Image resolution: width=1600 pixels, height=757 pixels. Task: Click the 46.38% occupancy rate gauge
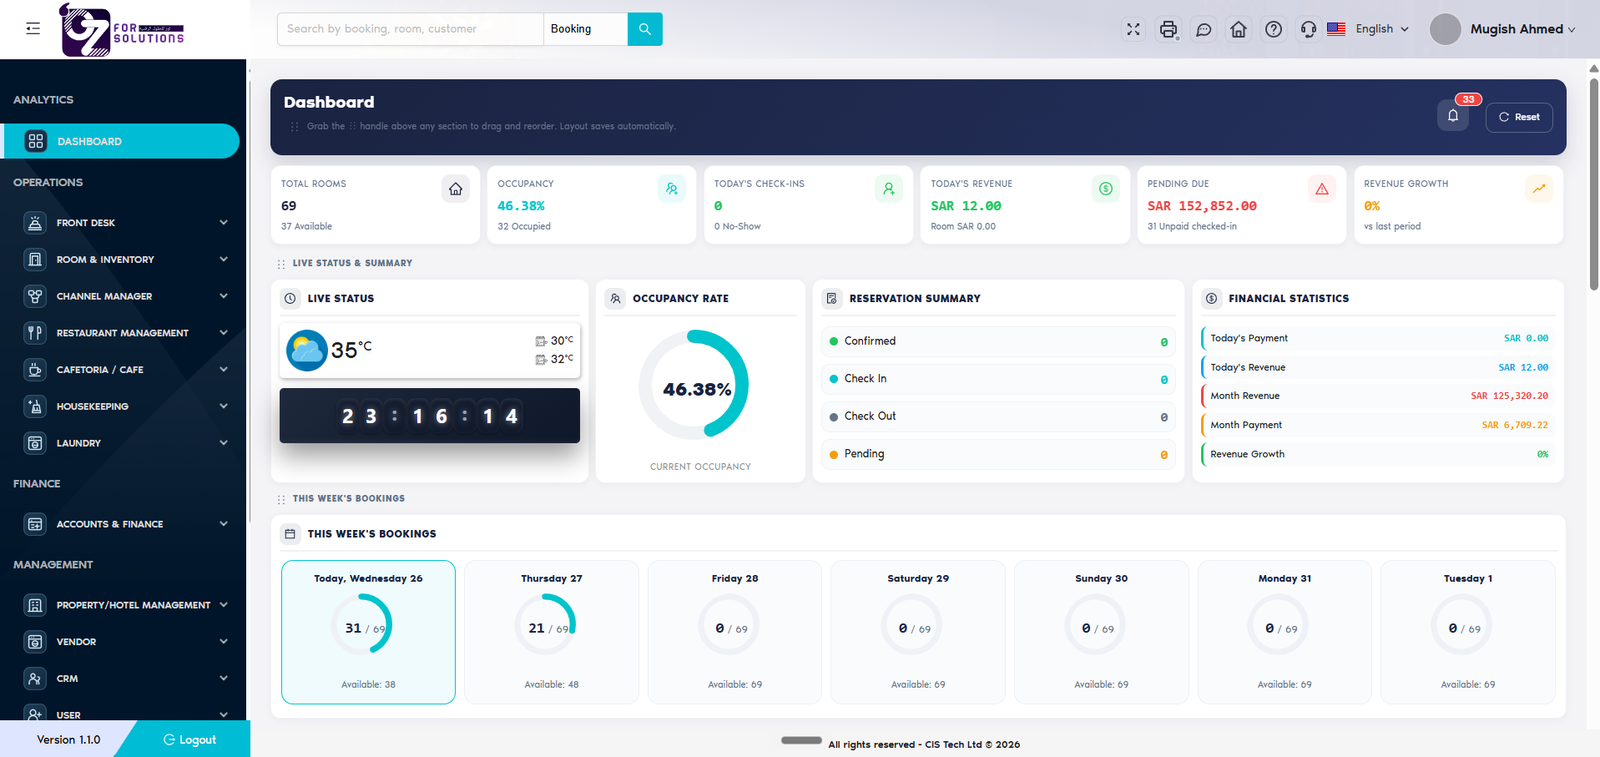click(694, 385)
